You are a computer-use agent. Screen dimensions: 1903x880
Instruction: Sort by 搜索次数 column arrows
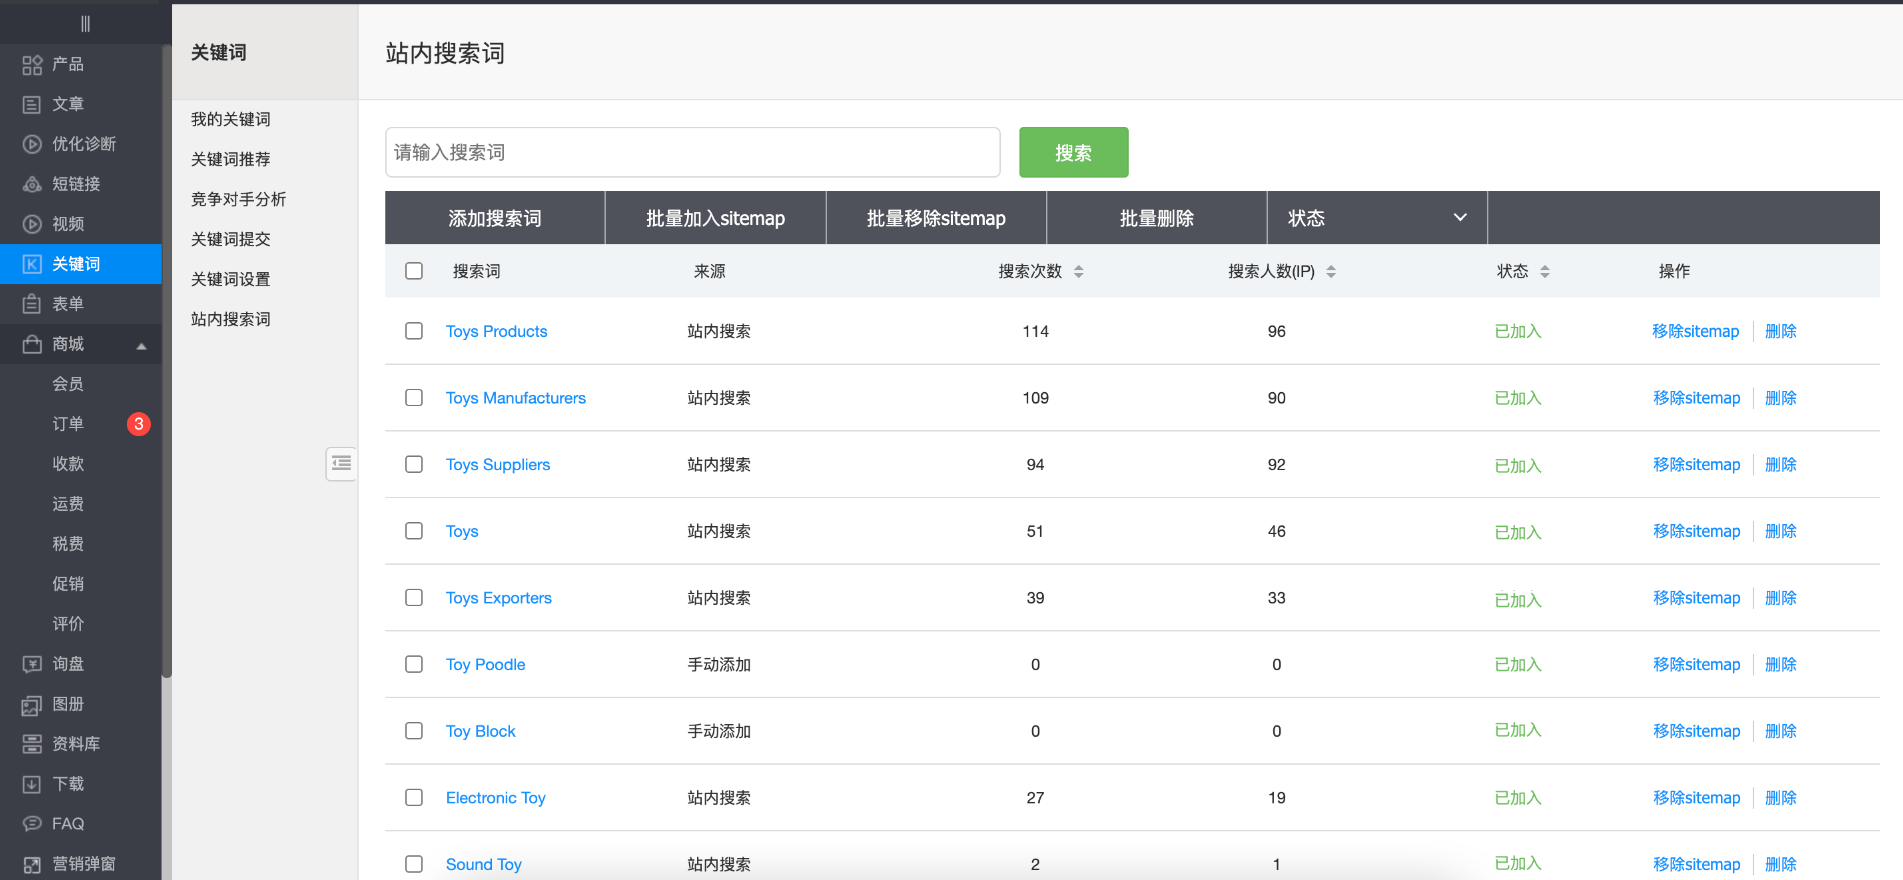pyautogui.click(x=1078, y=271)
